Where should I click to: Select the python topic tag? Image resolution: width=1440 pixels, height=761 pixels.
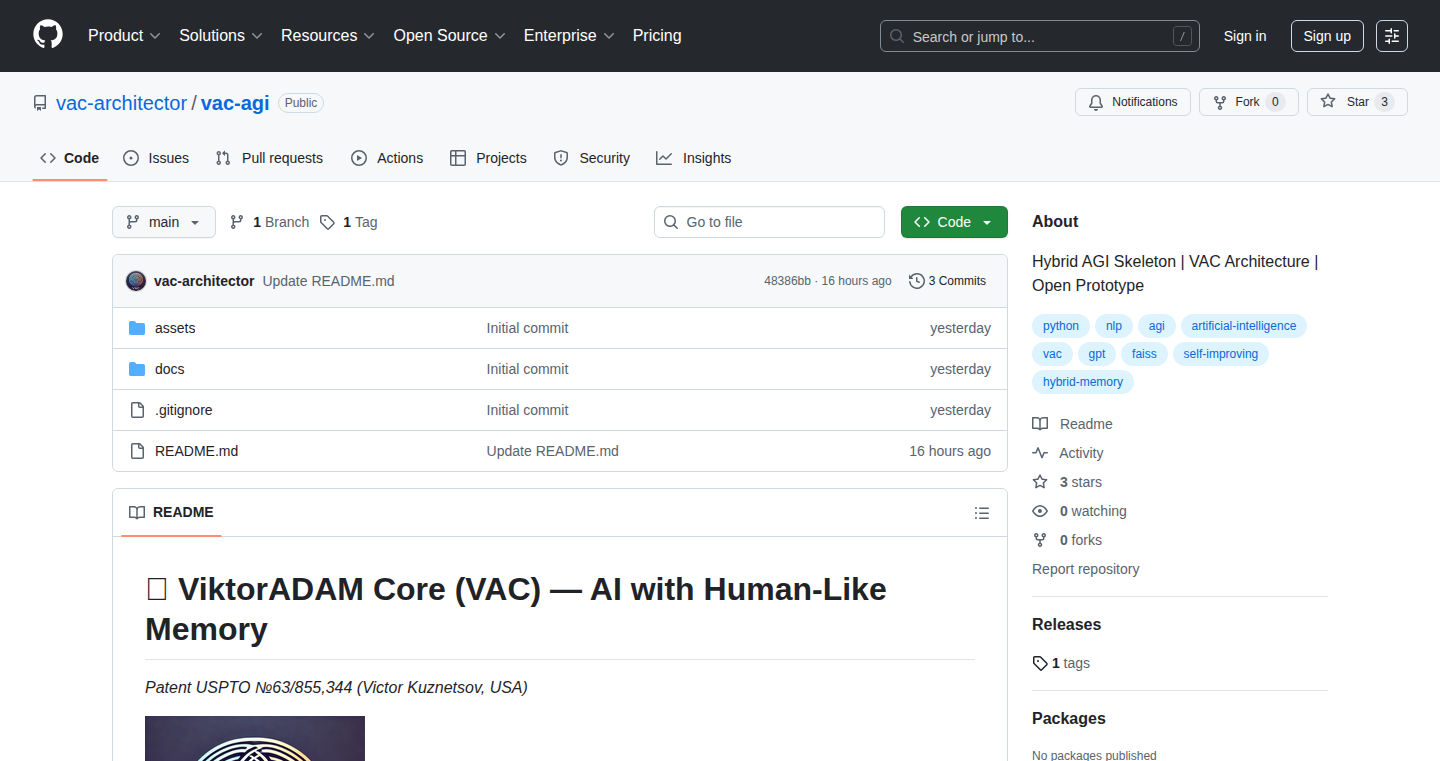pyautogui.click(x=1061, y=326)
